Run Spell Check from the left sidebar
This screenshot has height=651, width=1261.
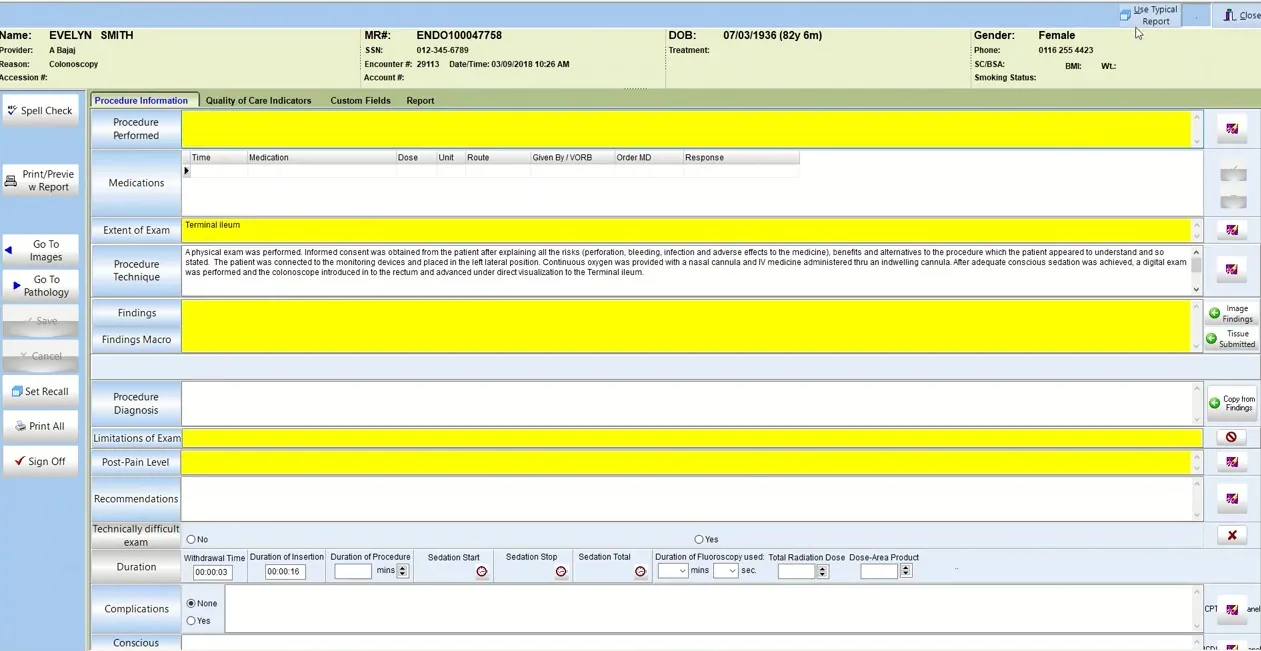click(x=40, y=110)
